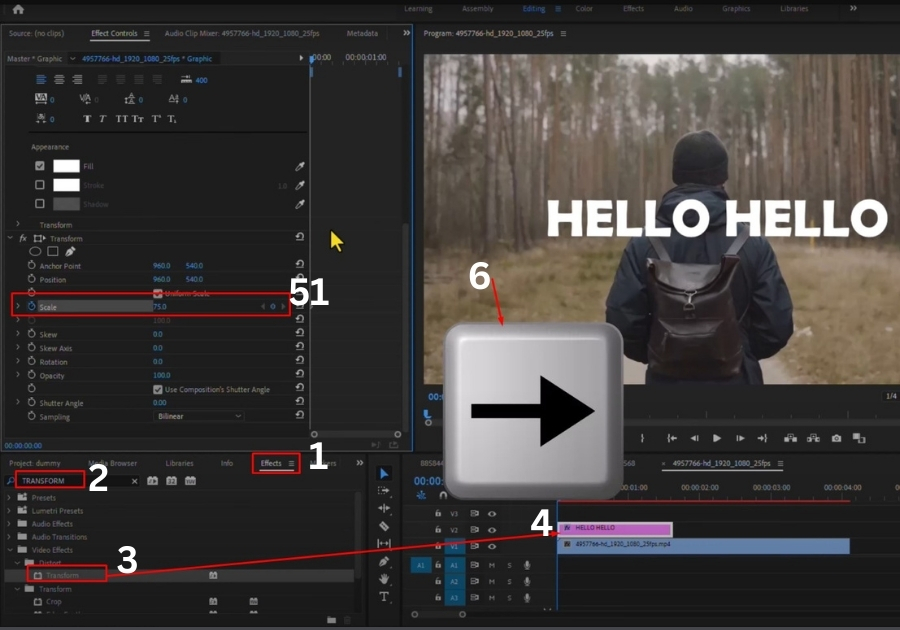
Task: Click the Fill color eyedropper
Action: point(299,166)
